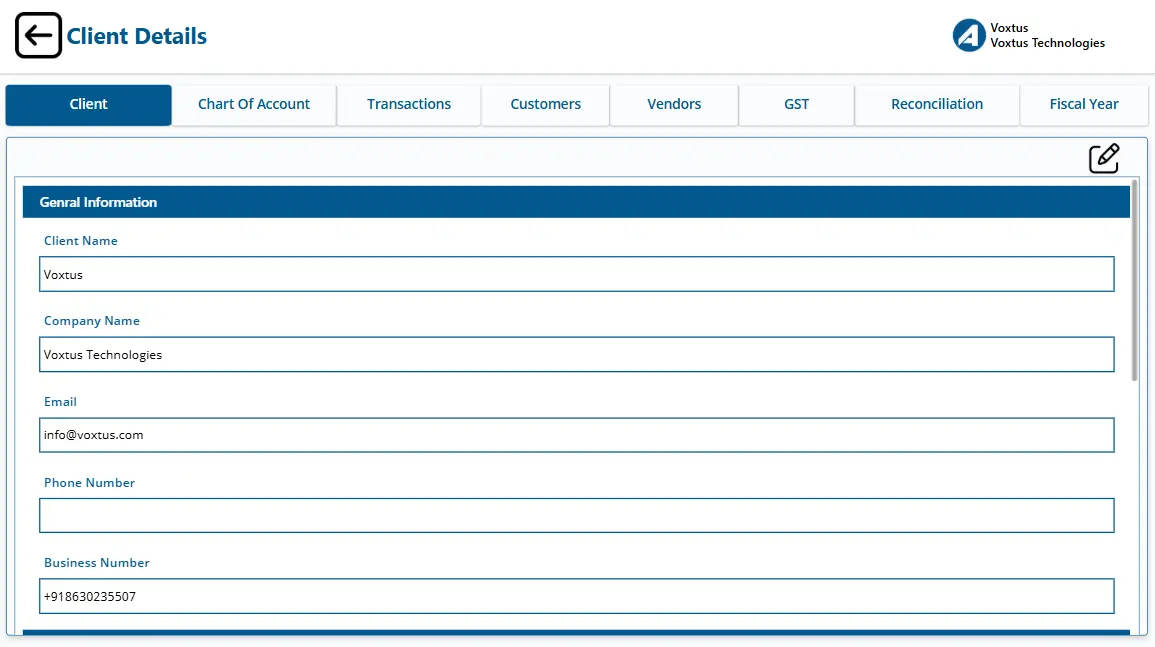Open the Fiscal Year tab
This screenshot has width=1155, height=647.
tap(1084, 105)
